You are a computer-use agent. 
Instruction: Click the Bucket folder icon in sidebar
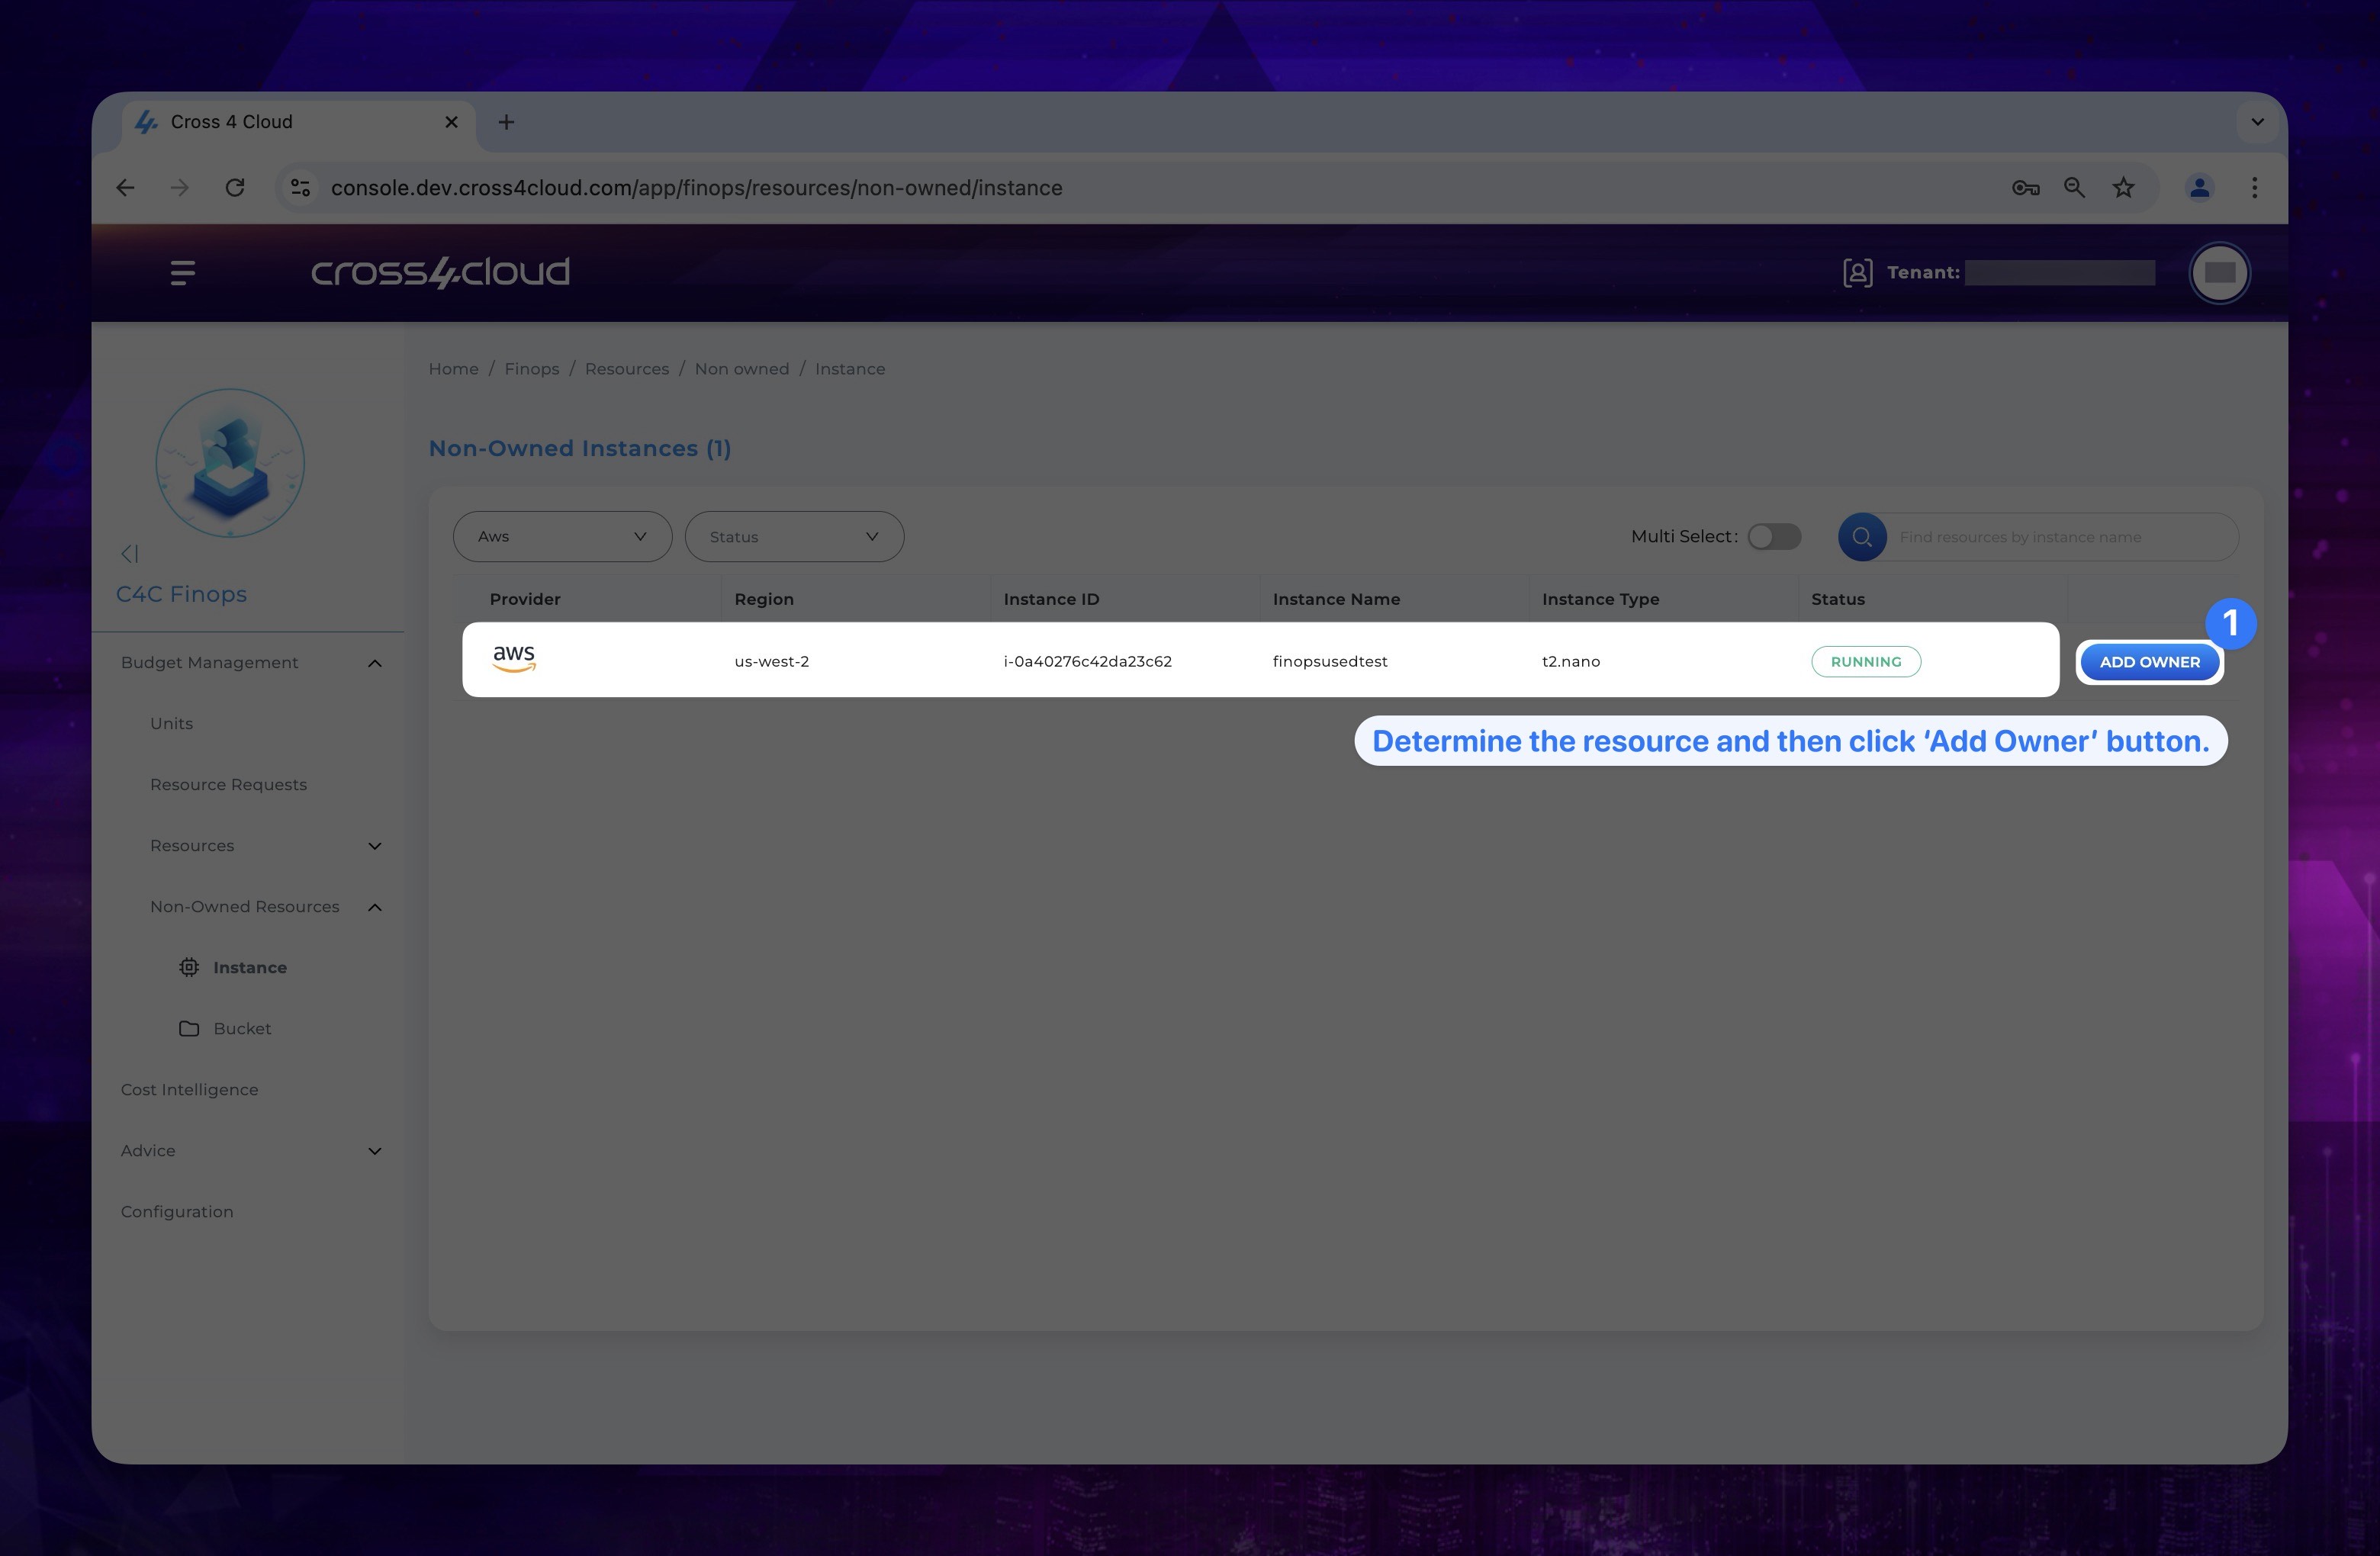point(188,1028)
